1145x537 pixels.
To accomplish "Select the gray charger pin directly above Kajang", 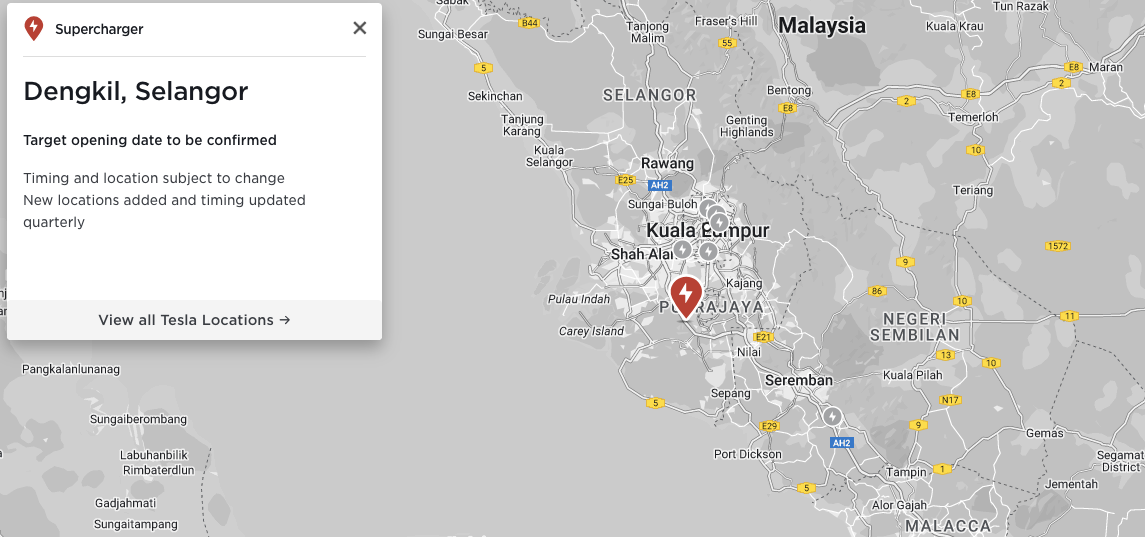I will pyautogui.click(x=708, y=252).
